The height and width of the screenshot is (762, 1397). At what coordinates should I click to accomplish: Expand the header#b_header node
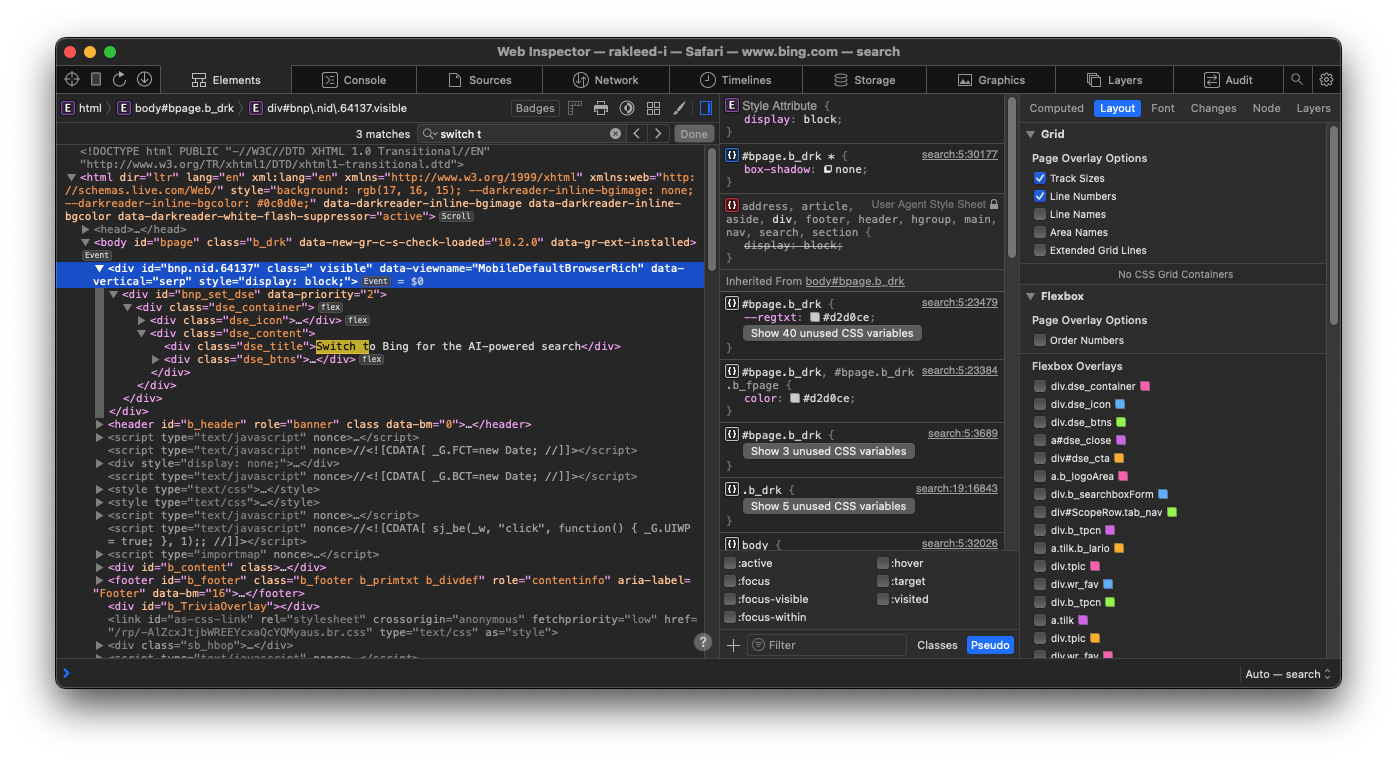[x=100, y=424]
